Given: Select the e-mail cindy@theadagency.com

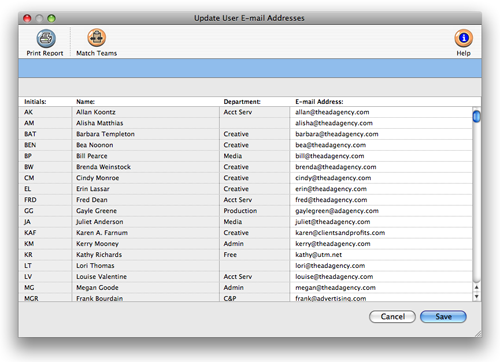Looking at the screenshot, I should pos(333,178).
